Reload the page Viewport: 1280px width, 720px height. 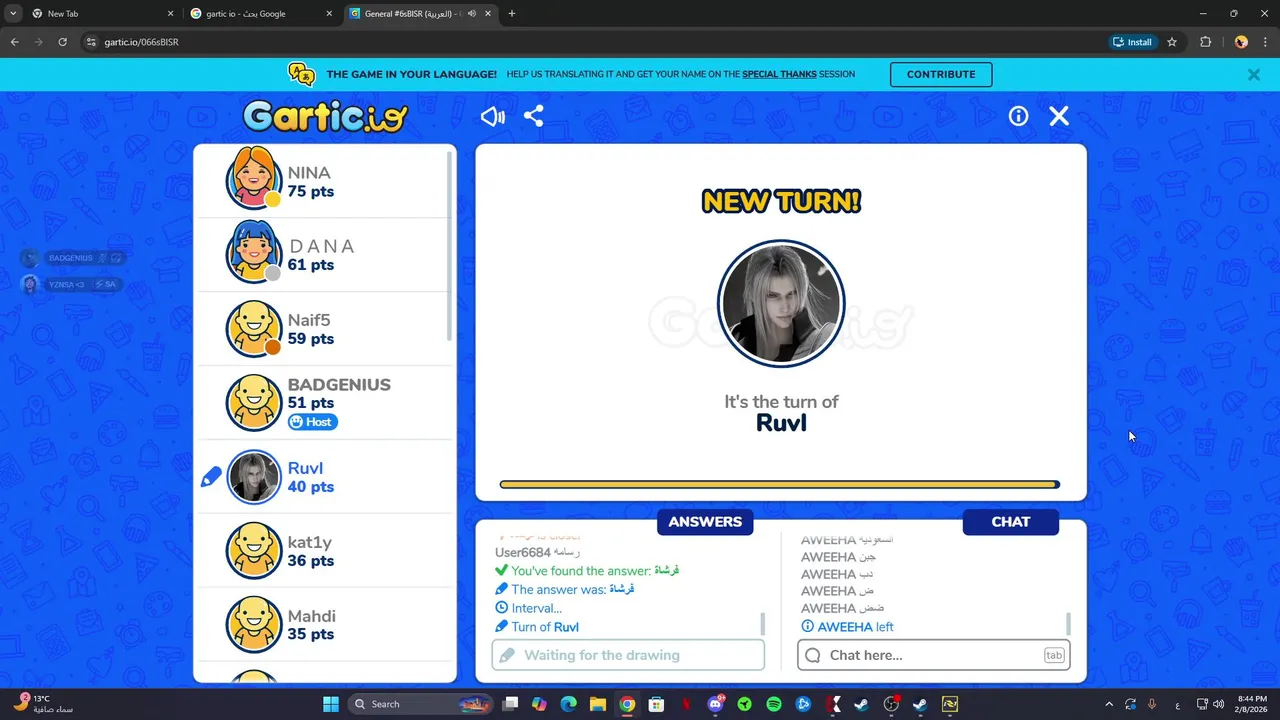(62, 42)
